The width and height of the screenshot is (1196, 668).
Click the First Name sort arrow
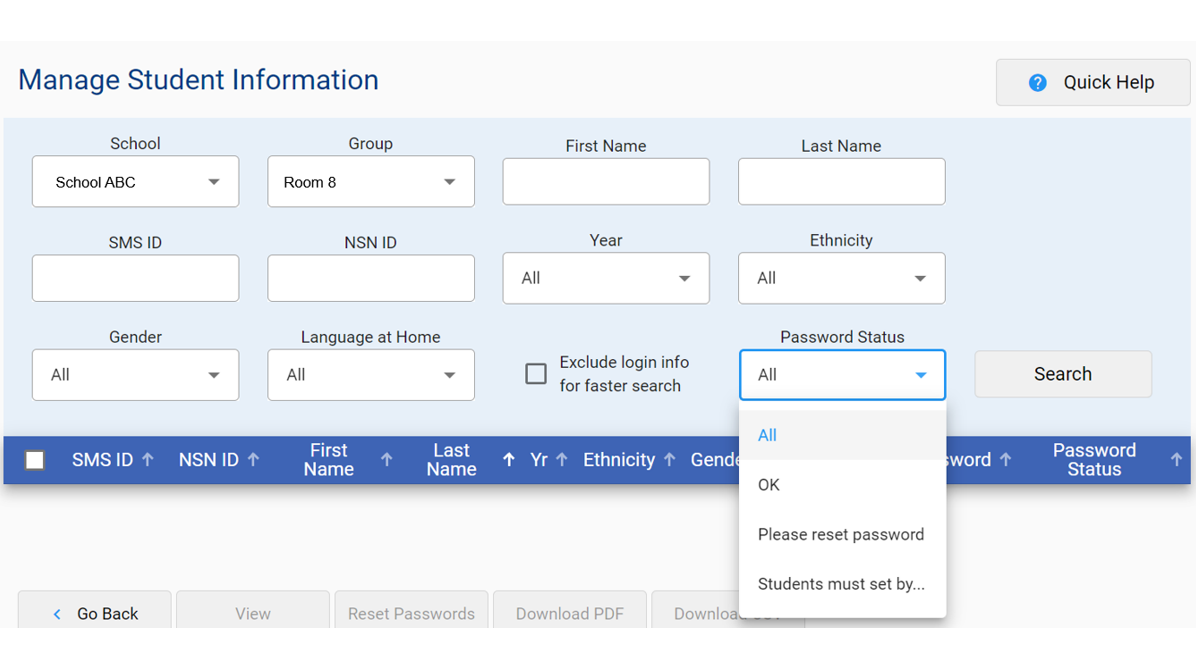[x=385, y=459]
